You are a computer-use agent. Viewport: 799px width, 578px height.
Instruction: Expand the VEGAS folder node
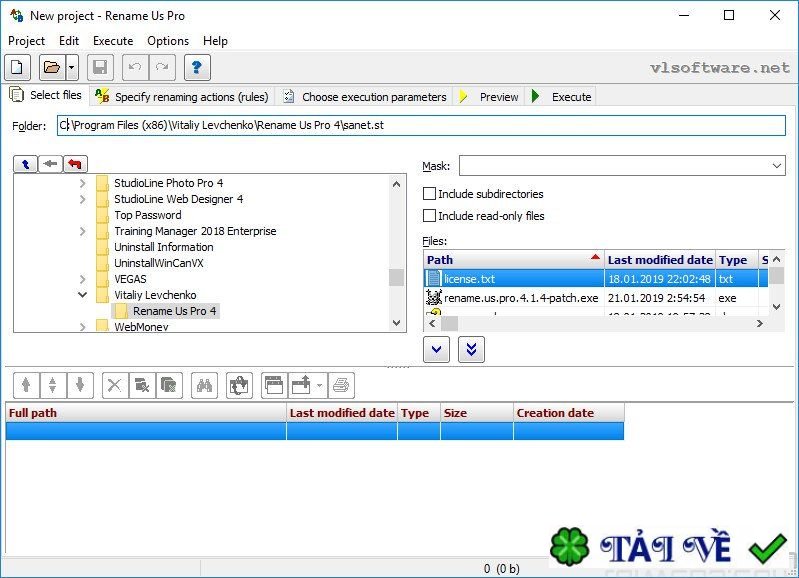click(x=83, y=279)
